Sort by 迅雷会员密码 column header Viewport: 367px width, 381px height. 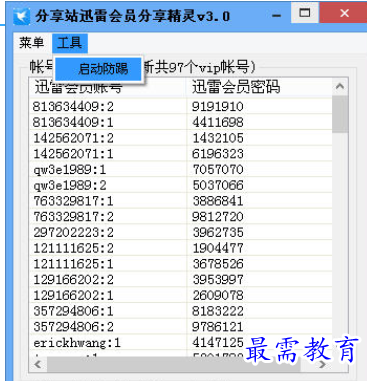[259, 87]
